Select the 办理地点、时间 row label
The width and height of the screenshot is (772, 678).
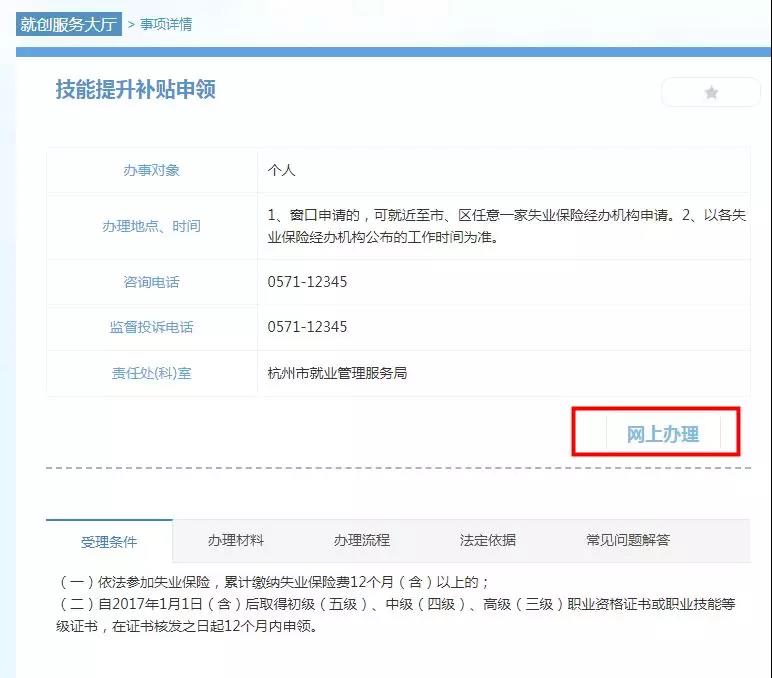(x=152, y=226)
